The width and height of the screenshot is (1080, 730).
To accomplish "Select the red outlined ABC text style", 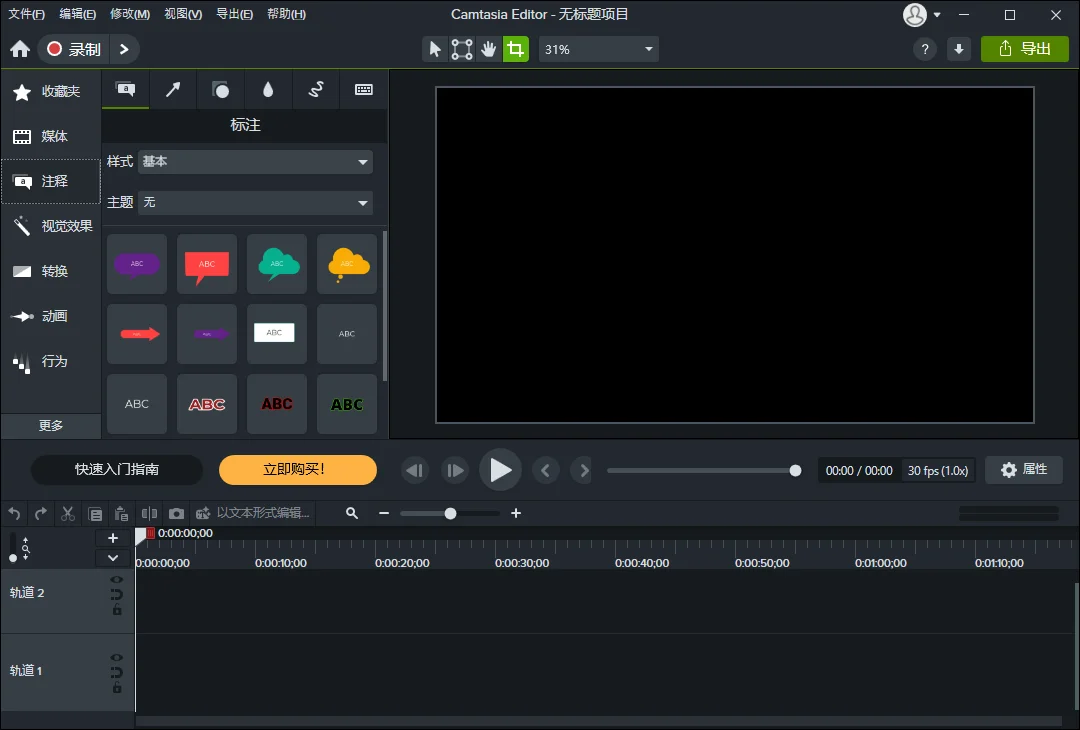I will point(207,404).
